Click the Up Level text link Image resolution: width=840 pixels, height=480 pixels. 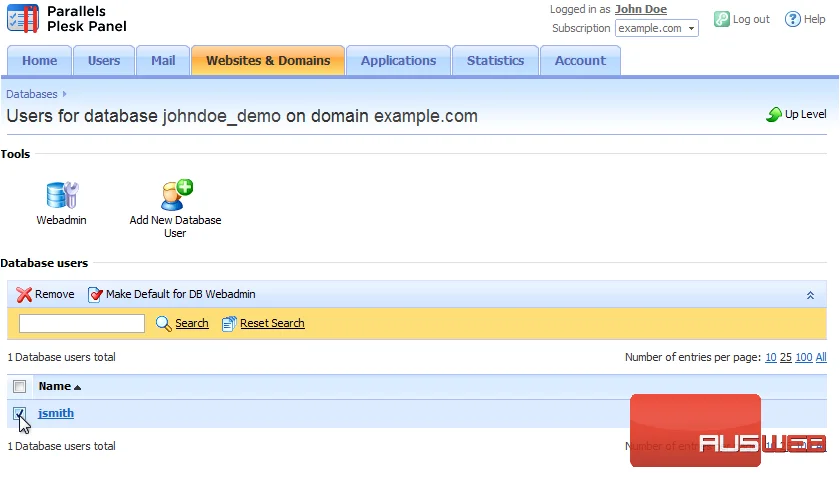pyautogui.click(x=805, y=114)
